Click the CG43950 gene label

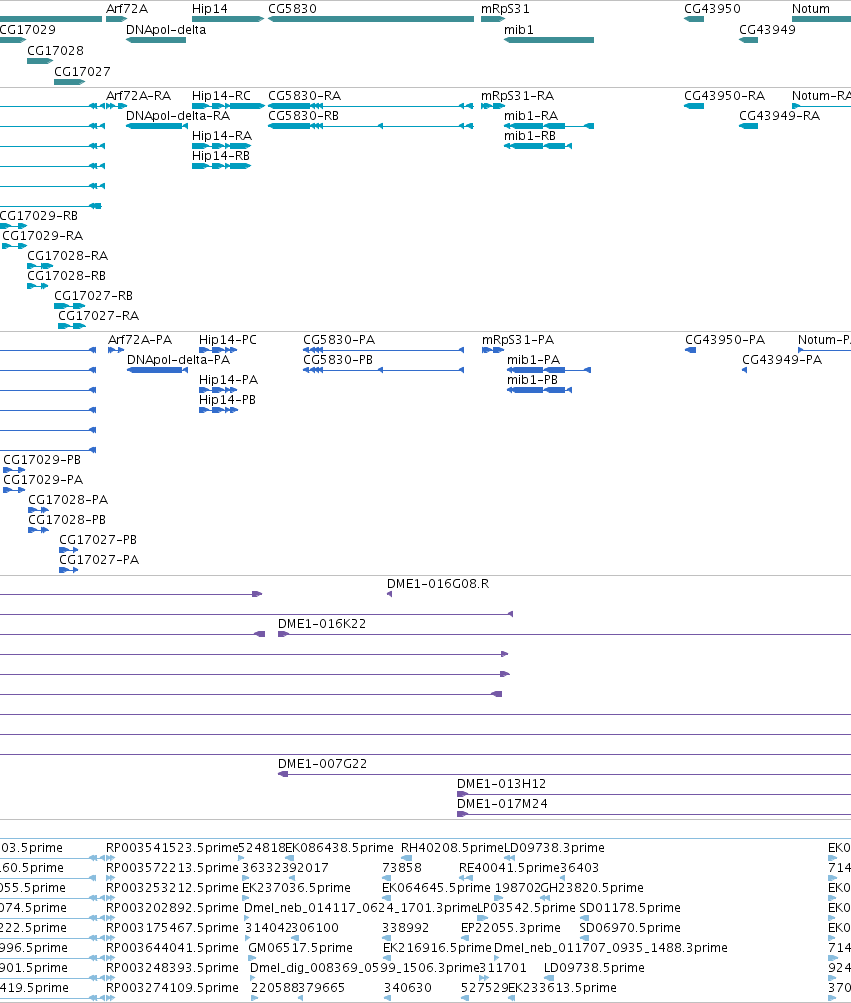click(712, 9)
